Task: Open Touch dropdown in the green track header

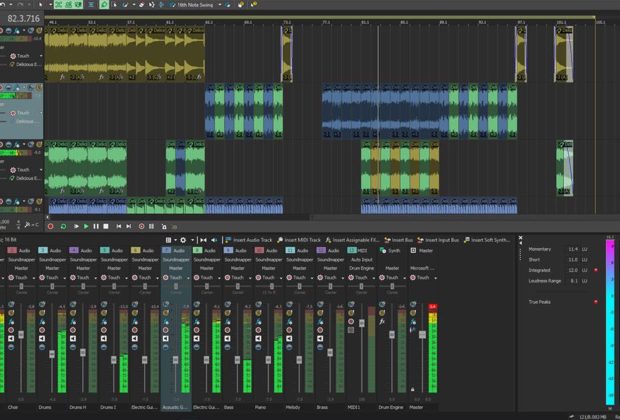Action: [41, 170]
